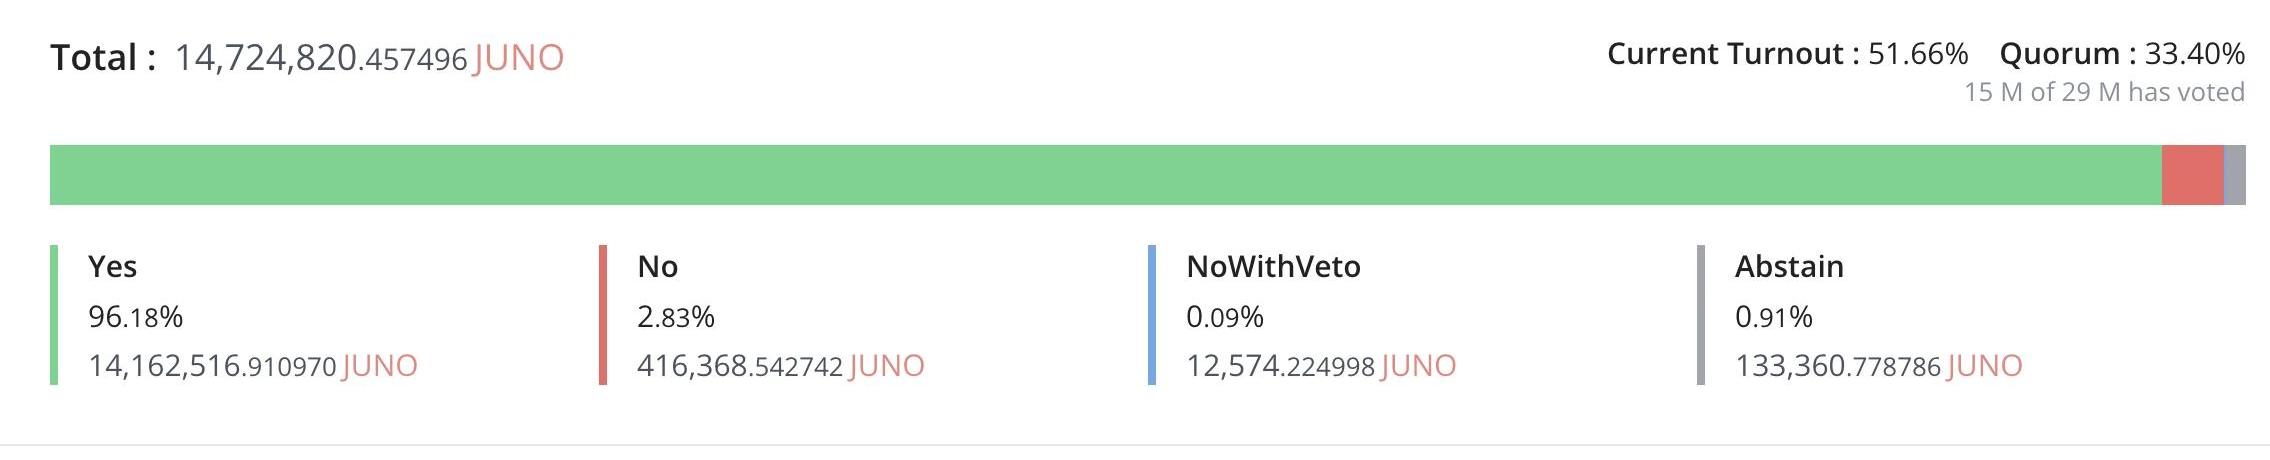
Task: Click the 0.91% Abstain percentage
Action: 1774,317
